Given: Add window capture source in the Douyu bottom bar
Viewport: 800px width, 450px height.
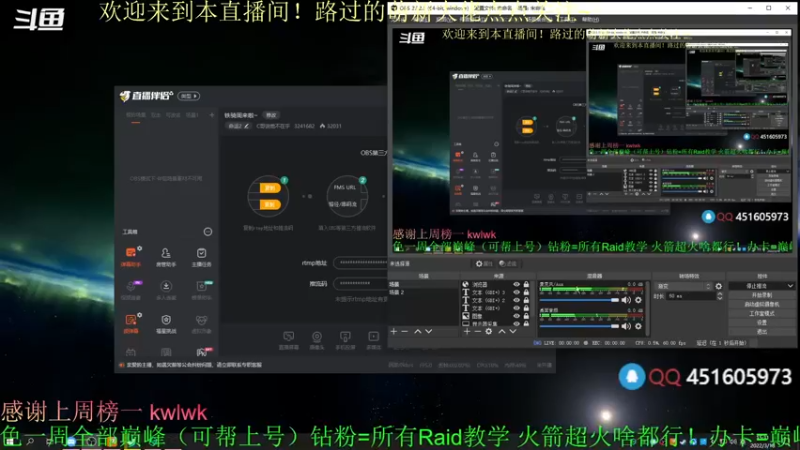Looking at the screenshot, I should (288, 339).
